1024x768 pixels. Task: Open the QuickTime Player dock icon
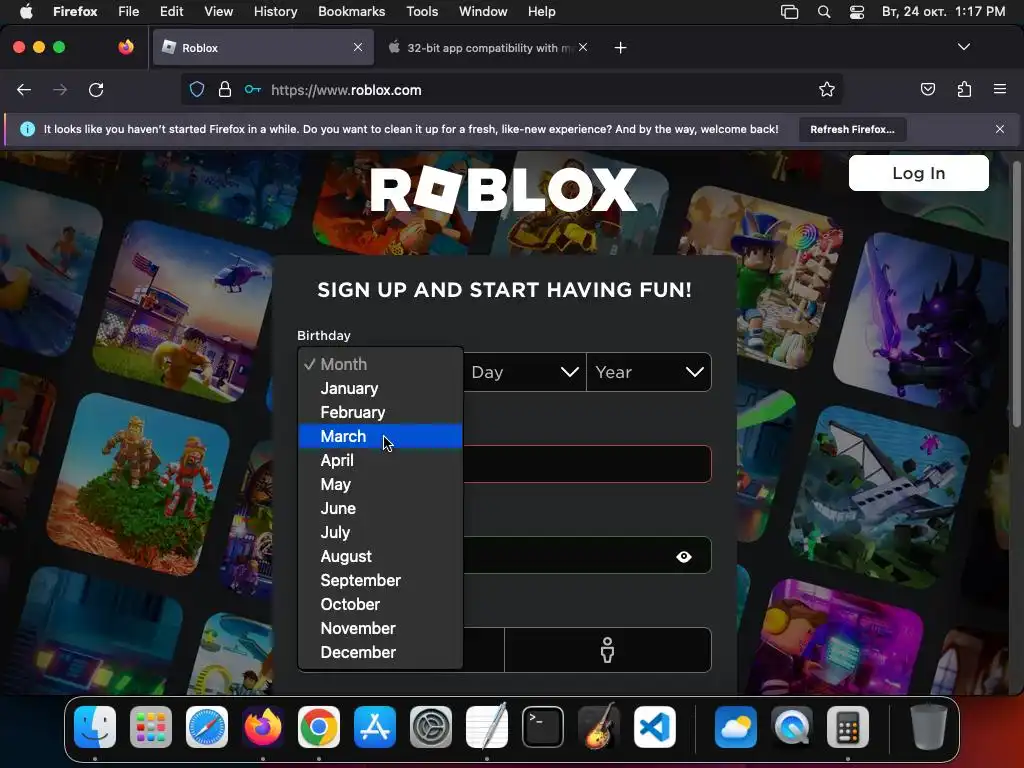pyautogui.click(x=792, y=727)
